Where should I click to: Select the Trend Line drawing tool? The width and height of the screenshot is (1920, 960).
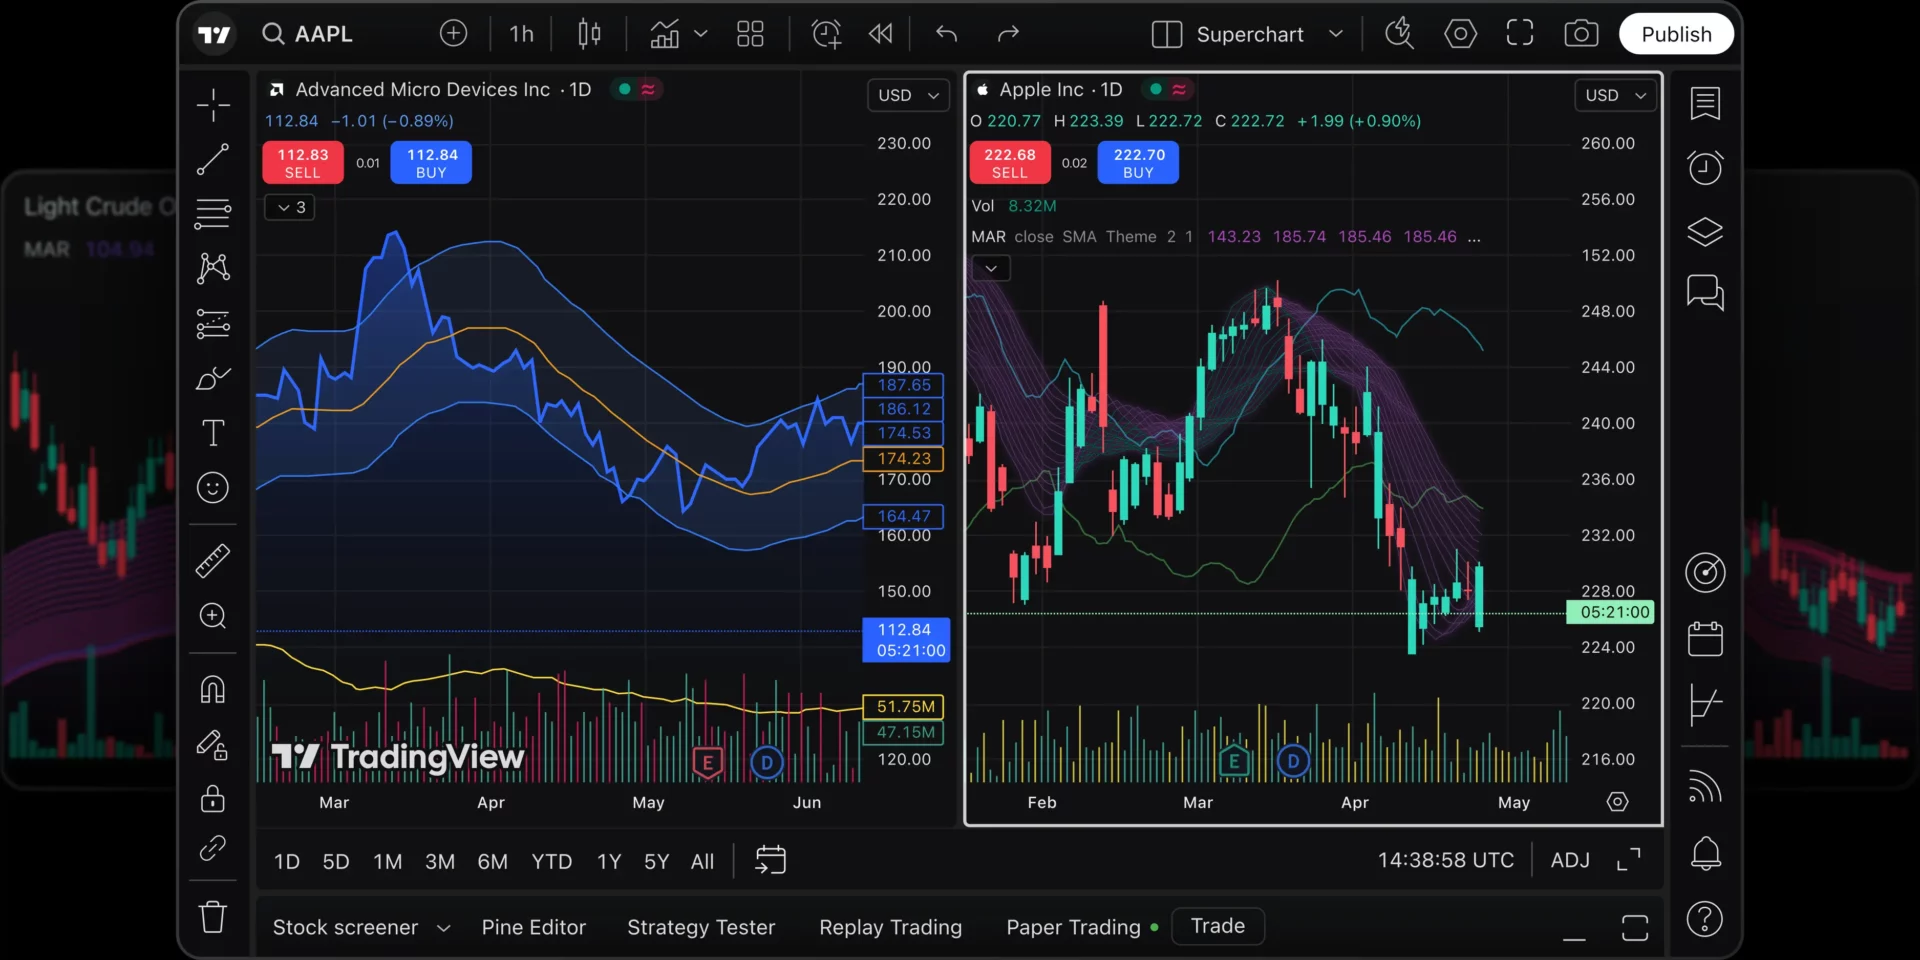point(213,160)
